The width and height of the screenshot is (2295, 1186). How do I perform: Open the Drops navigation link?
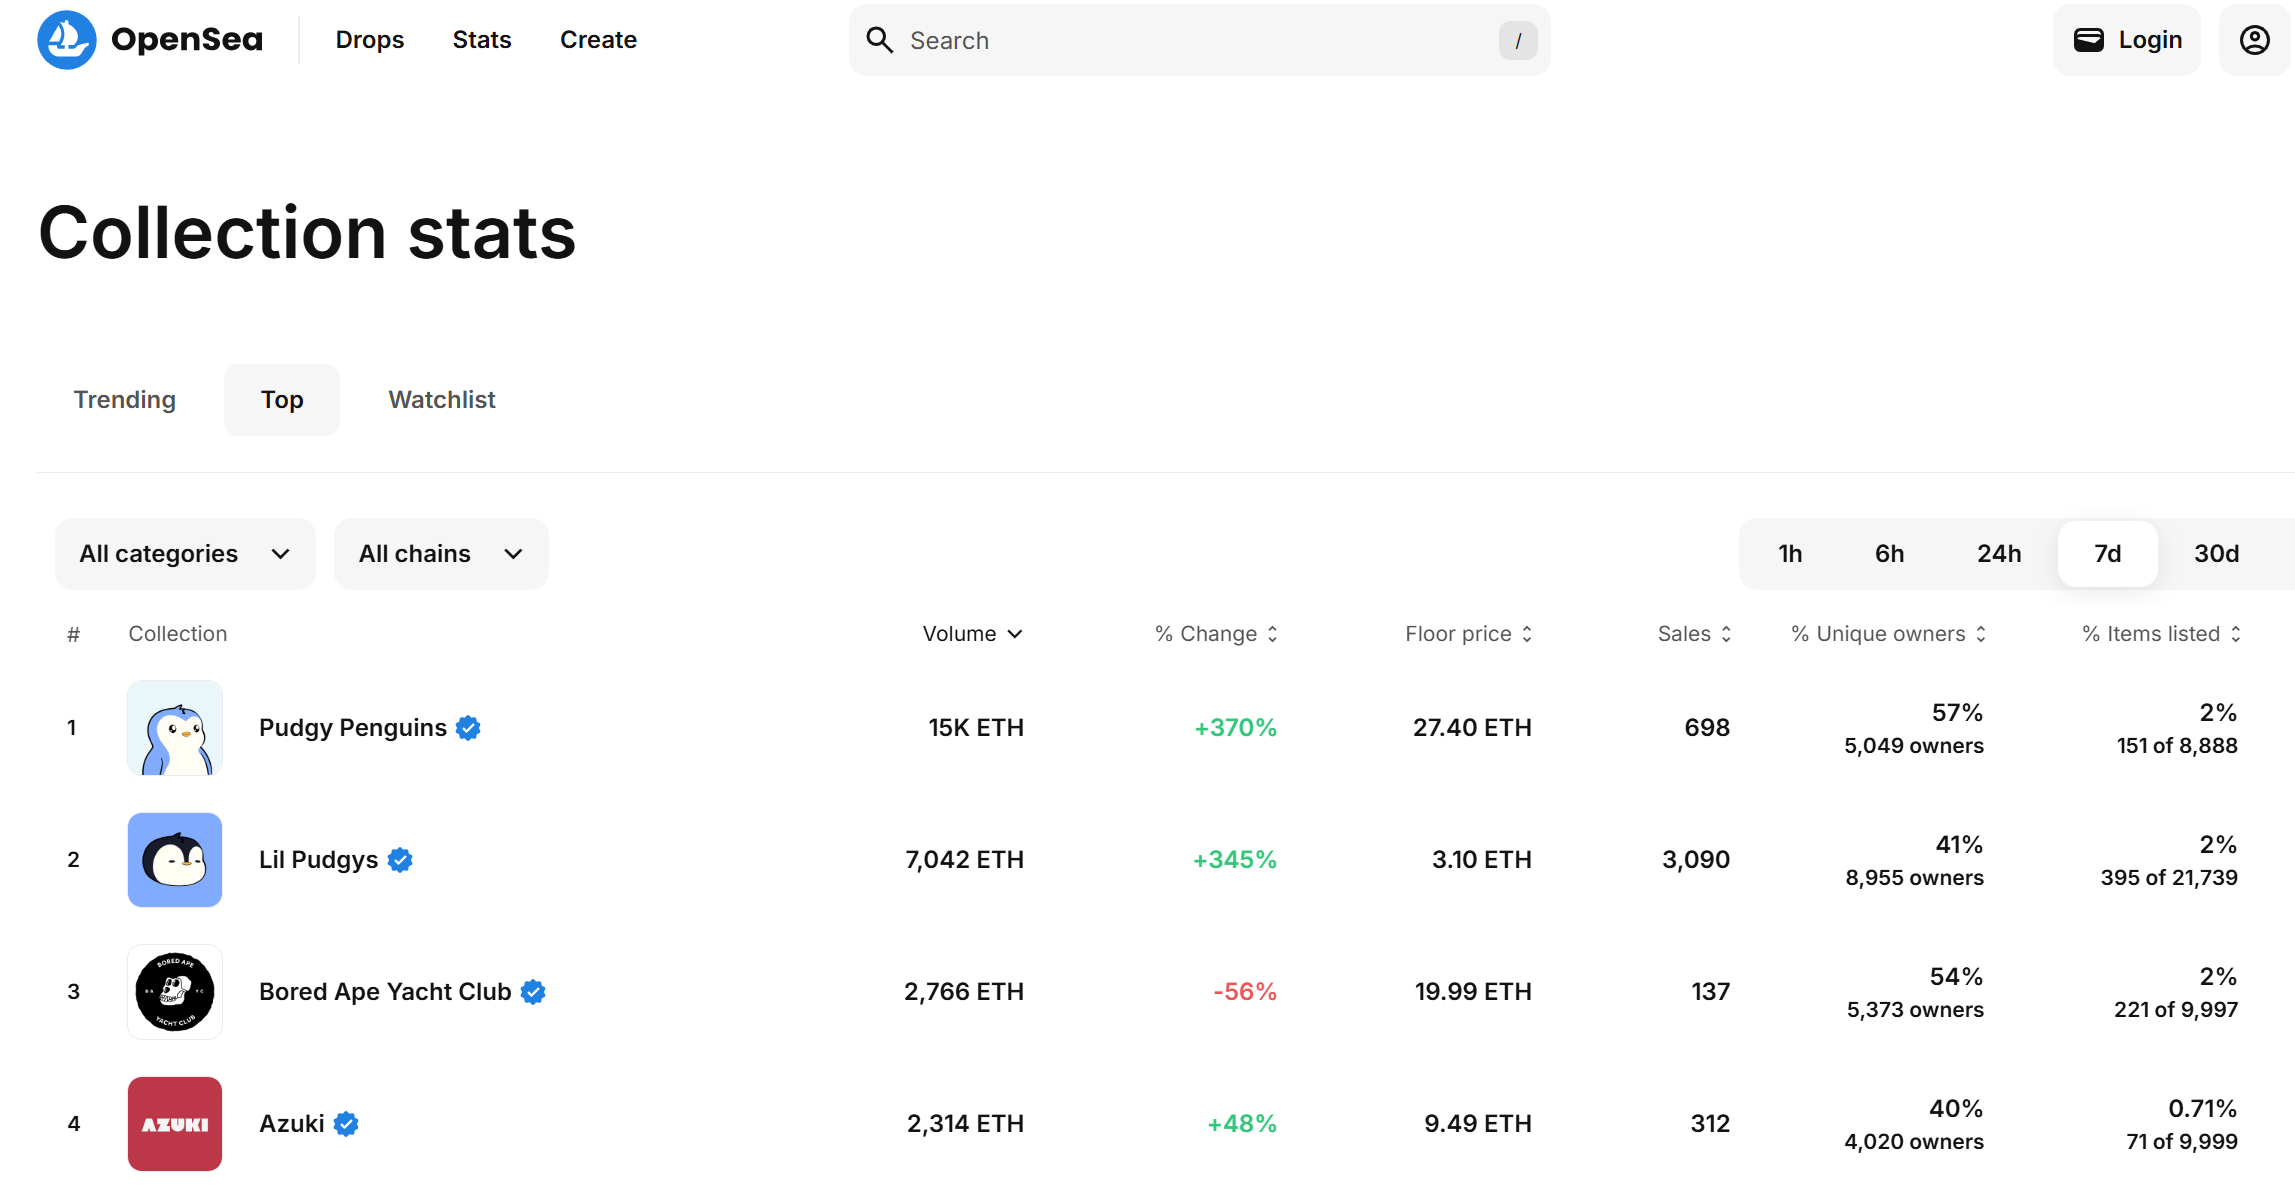370,40
